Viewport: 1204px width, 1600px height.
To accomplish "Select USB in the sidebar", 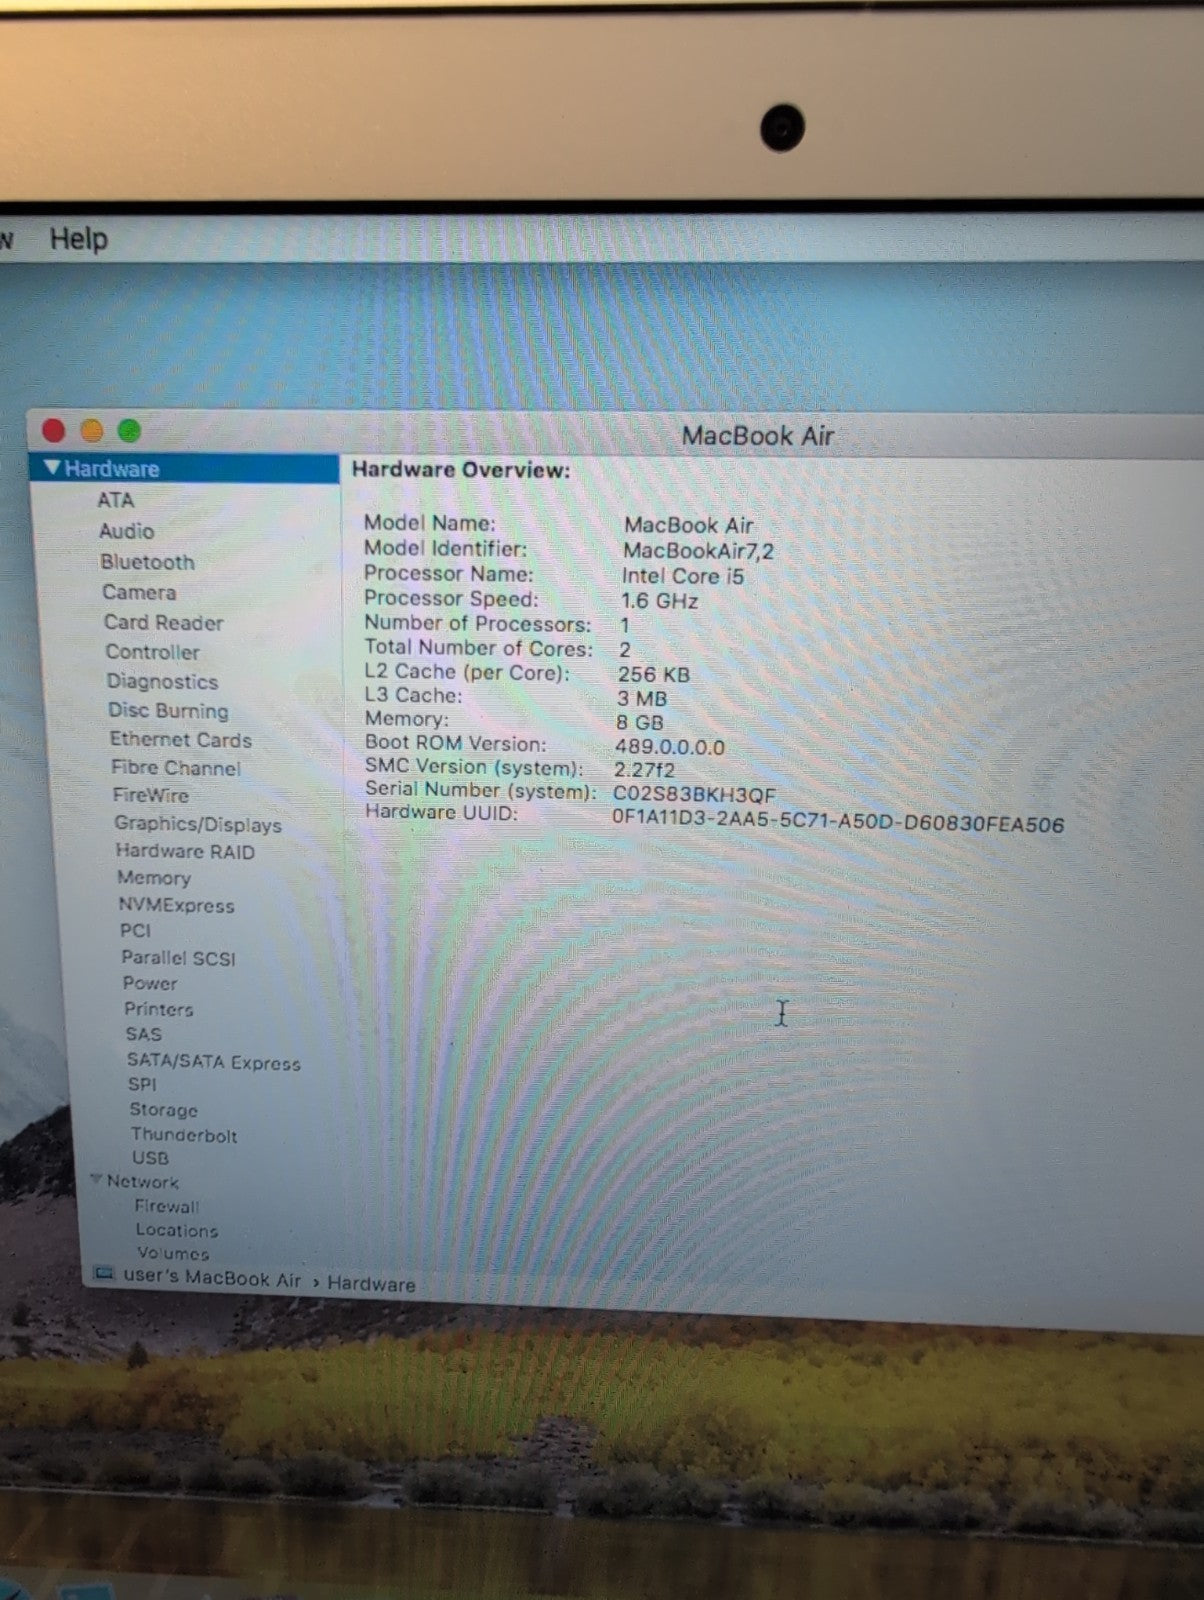I will point(150,1158).
